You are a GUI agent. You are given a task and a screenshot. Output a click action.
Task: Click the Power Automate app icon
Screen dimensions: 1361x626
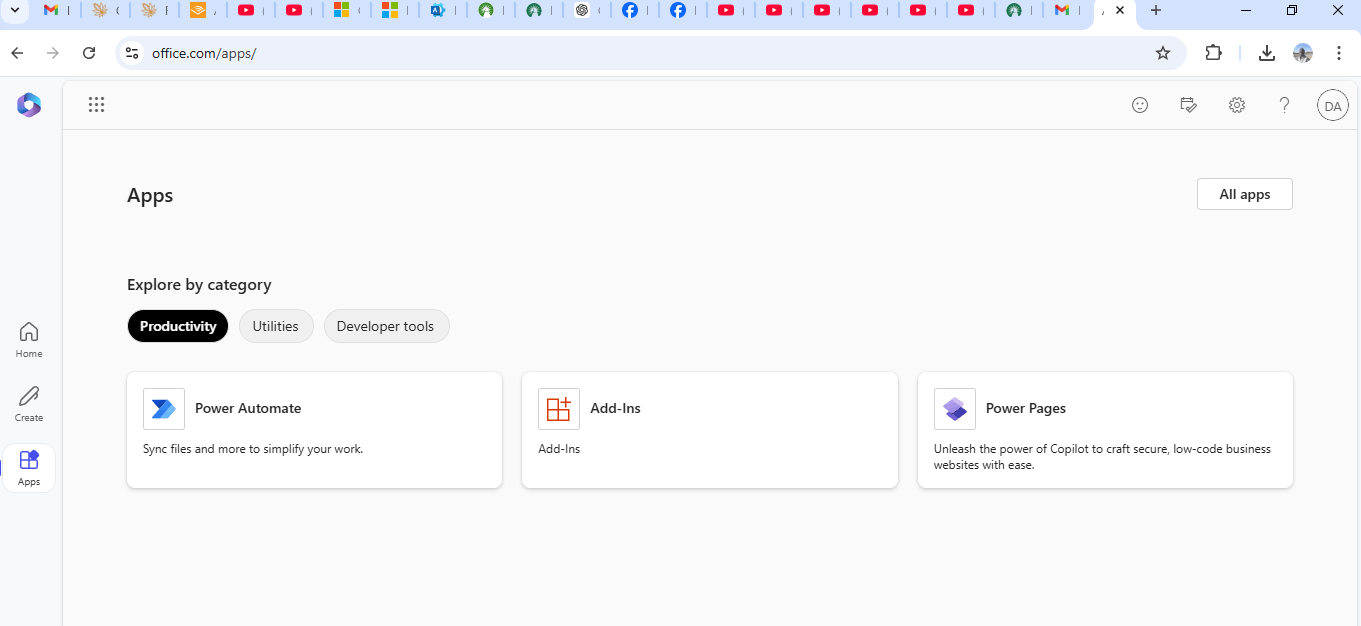click(x=164, y=409)
